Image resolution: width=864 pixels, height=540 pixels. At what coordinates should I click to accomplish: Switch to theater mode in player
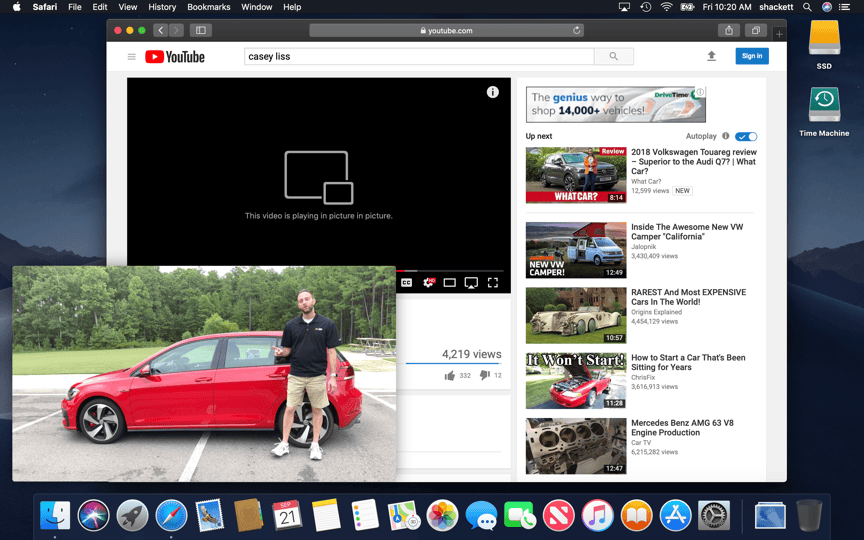click(450, 283)
